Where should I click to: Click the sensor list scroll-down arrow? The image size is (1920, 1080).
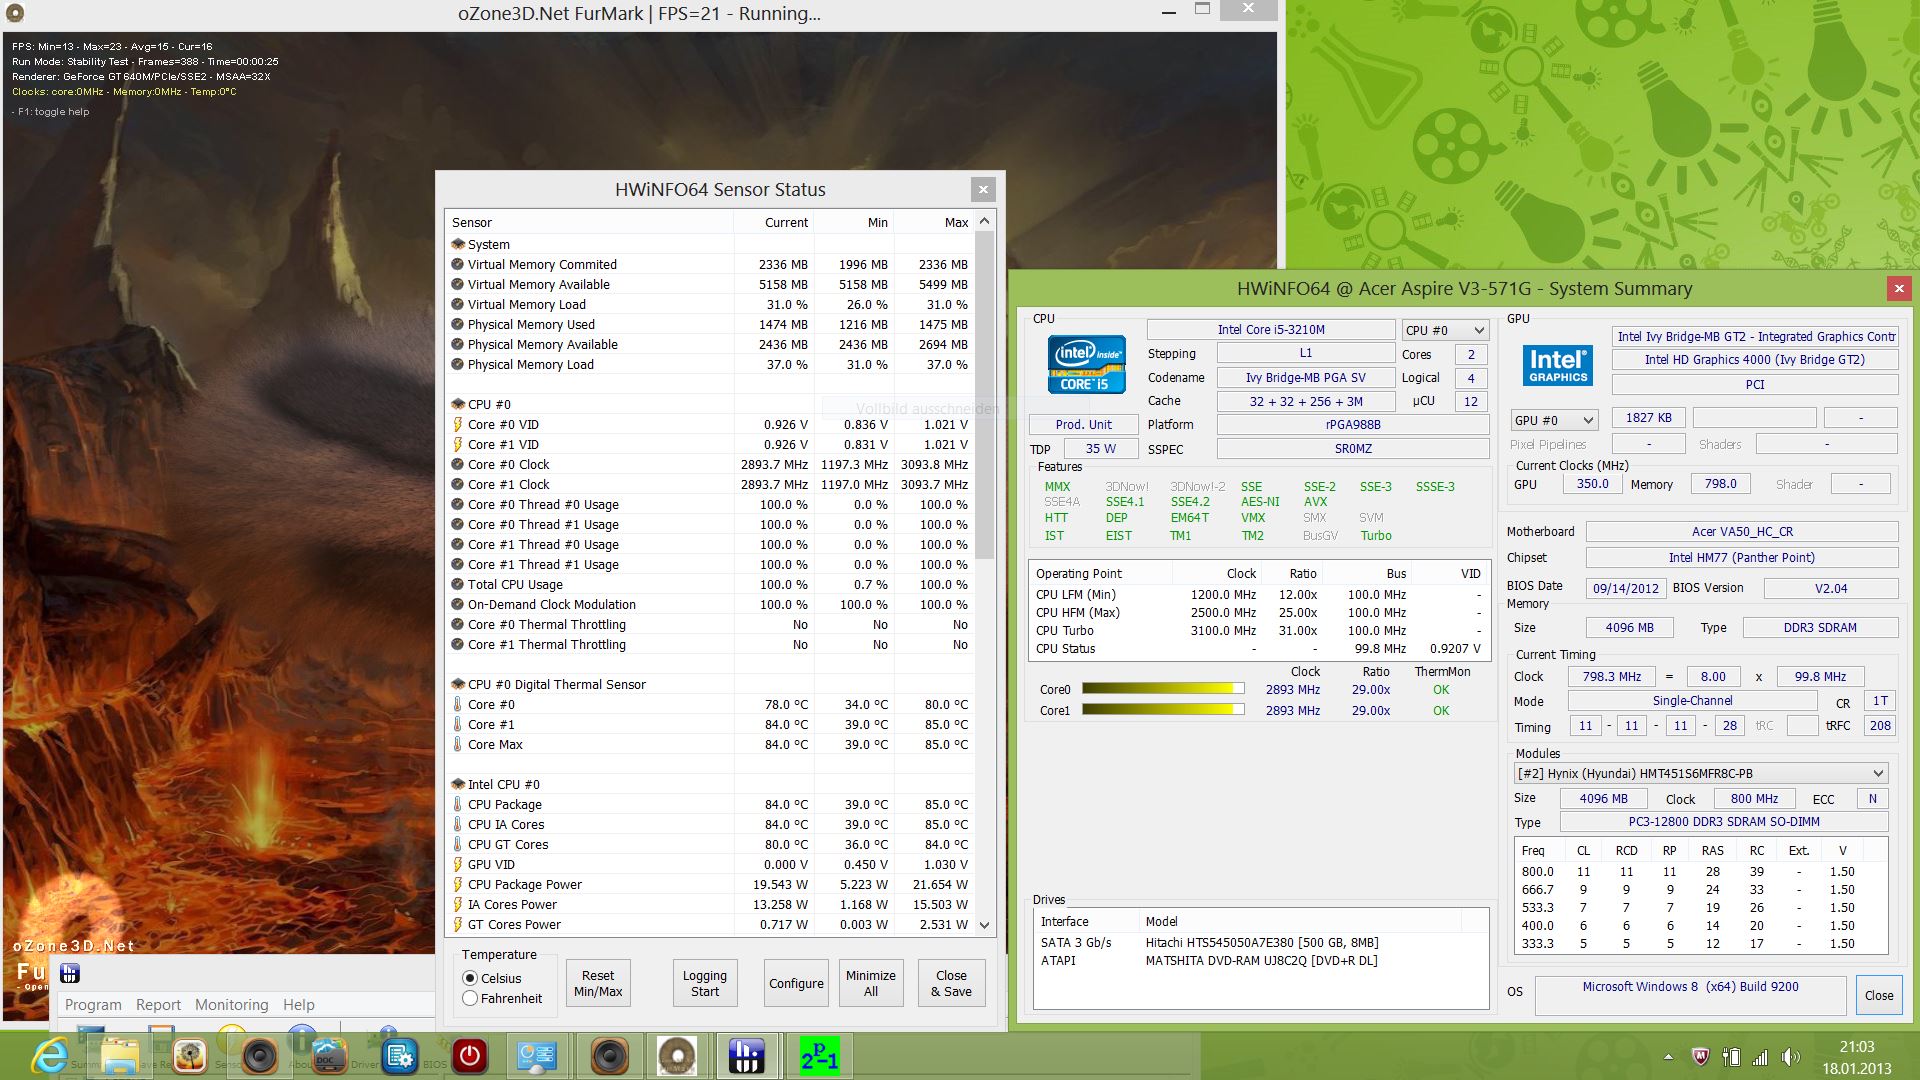984,925
